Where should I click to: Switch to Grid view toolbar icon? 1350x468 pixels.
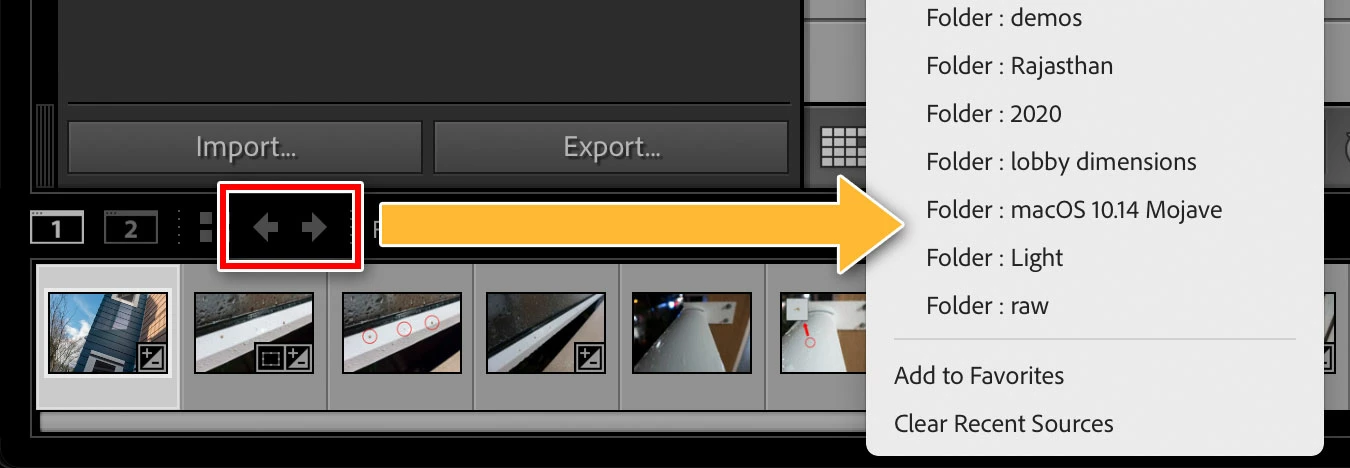[x=842, y=148]
